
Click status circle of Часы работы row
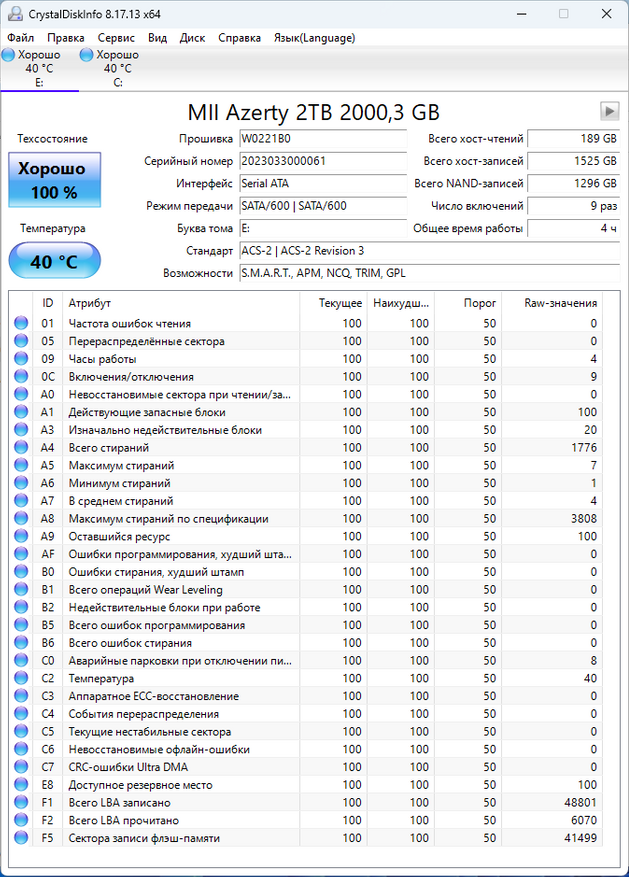21,359
